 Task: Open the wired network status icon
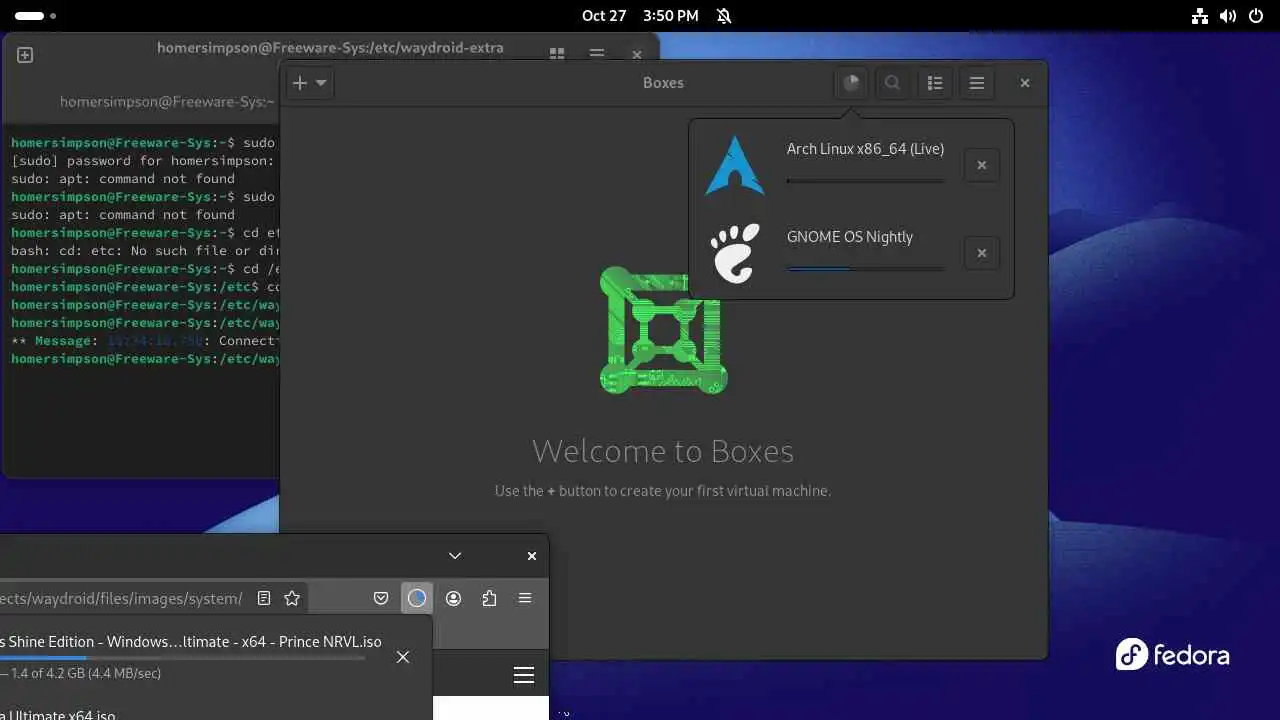click(1200, 16)
